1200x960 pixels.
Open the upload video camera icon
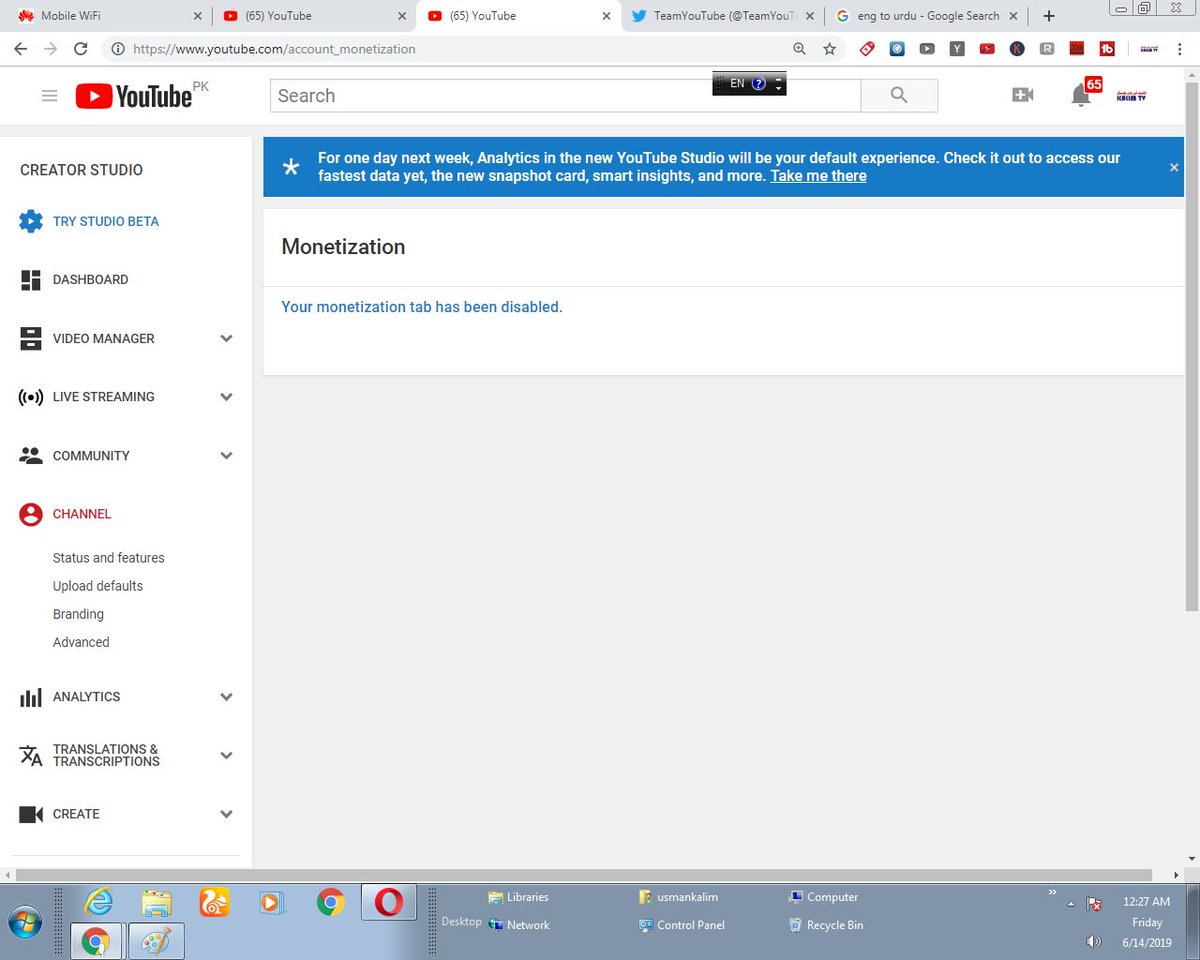1022,95
